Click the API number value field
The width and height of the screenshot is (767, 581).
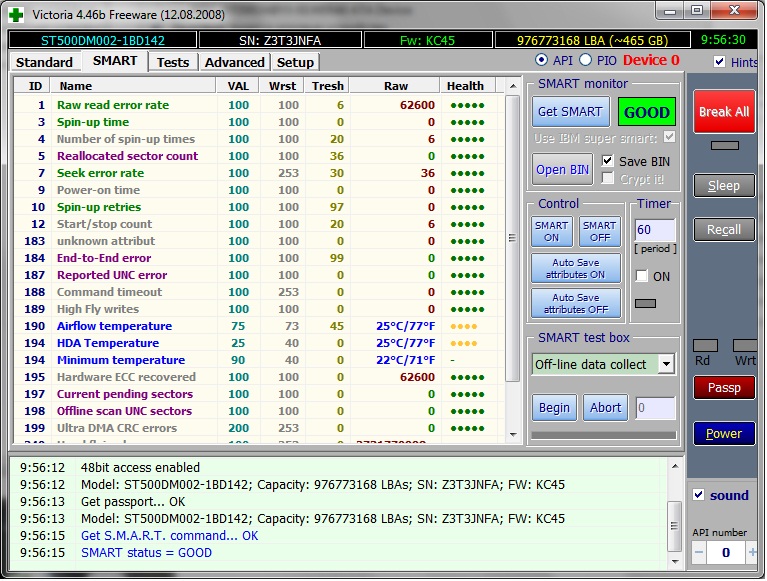click(x=726, y=553)
